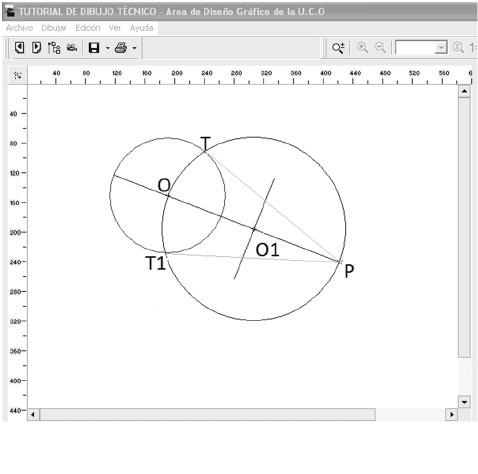Click the horizontal scrollbar thumb

[x=207, y=415]
